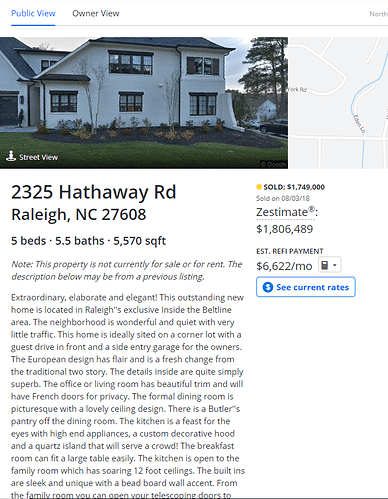
Task: Click the York Rd label on map
Action: coord(297,89)
